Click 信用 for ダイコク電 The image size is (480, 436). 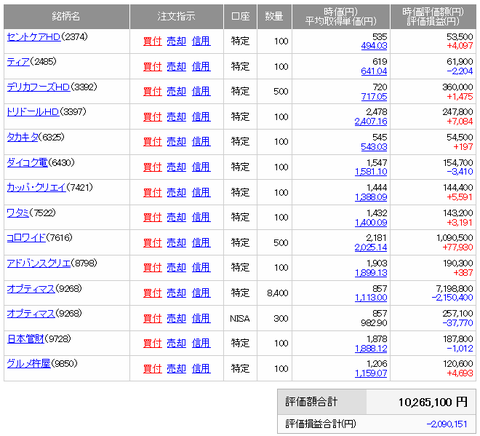pos(201,167)
